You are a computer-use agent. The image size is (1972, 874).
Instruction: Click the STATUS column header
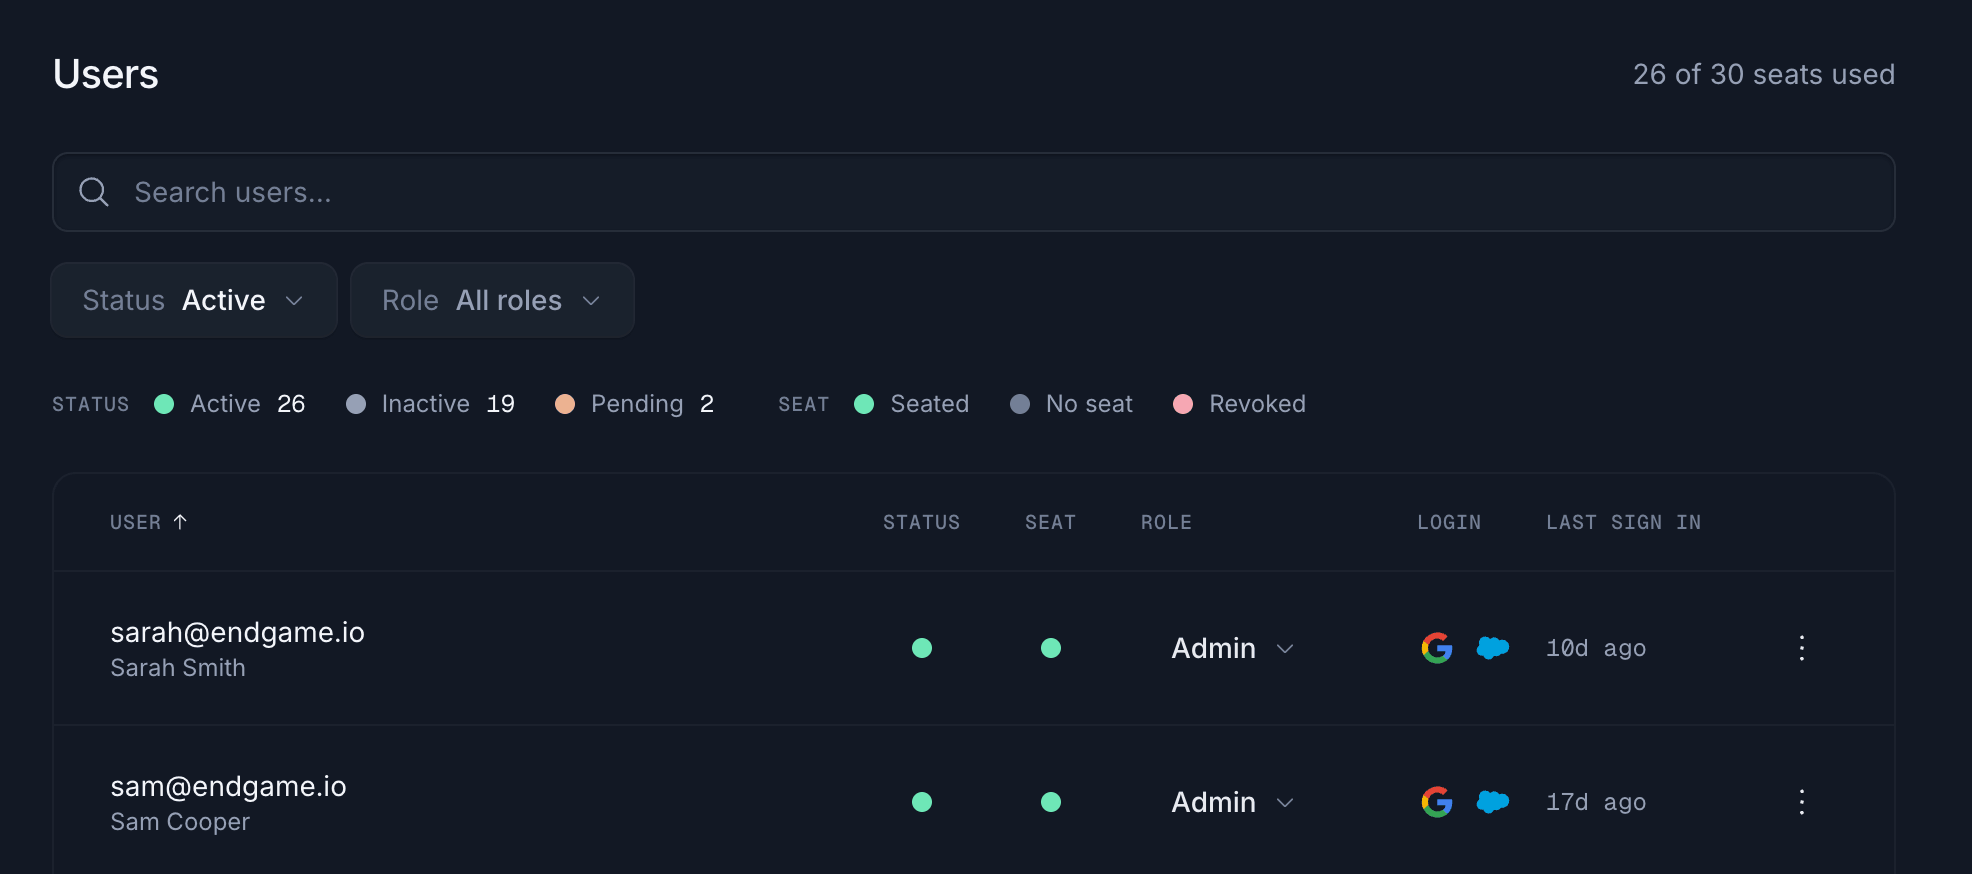tap(921, 522)
